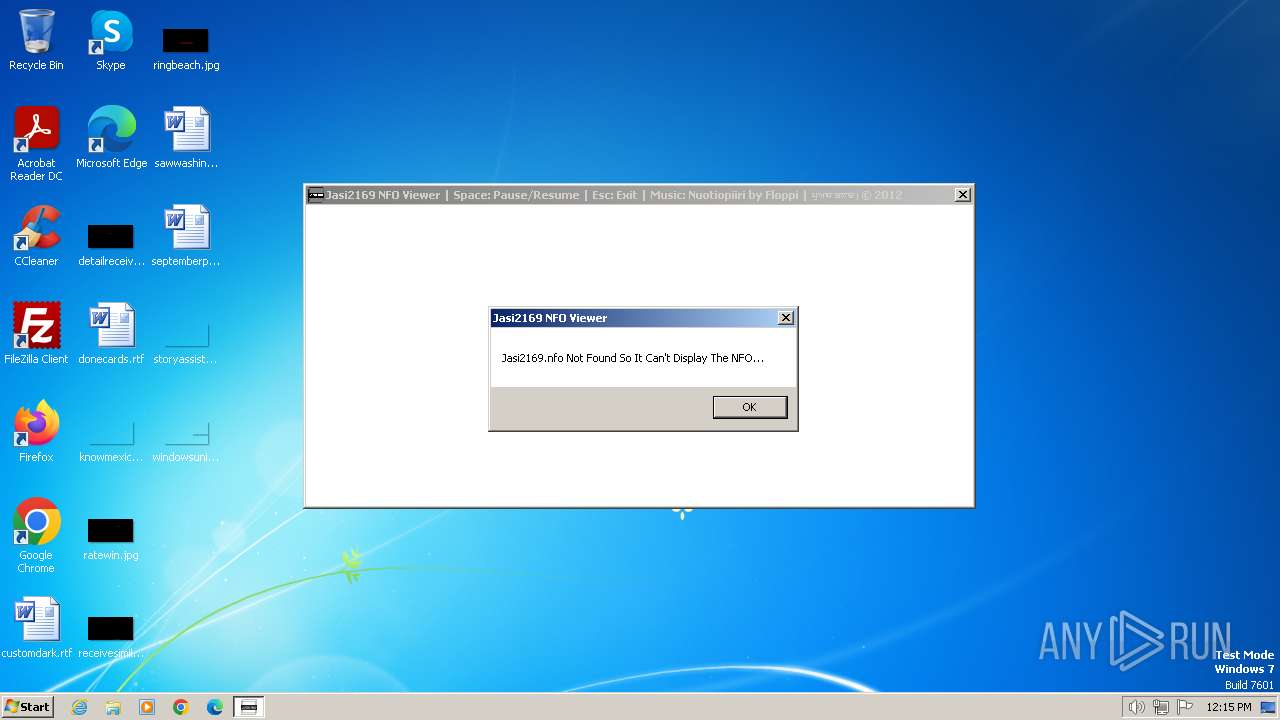Viewport: 1280px width, 720px height.
Task: Select the windowsuni... file icon
Action: point(186,440)
